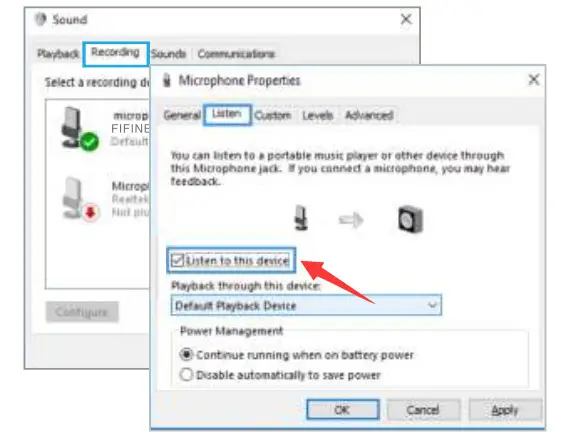Click the Microphone Properties title bar icon
Screen dimensions: 574x440
[x=167, y=80]
